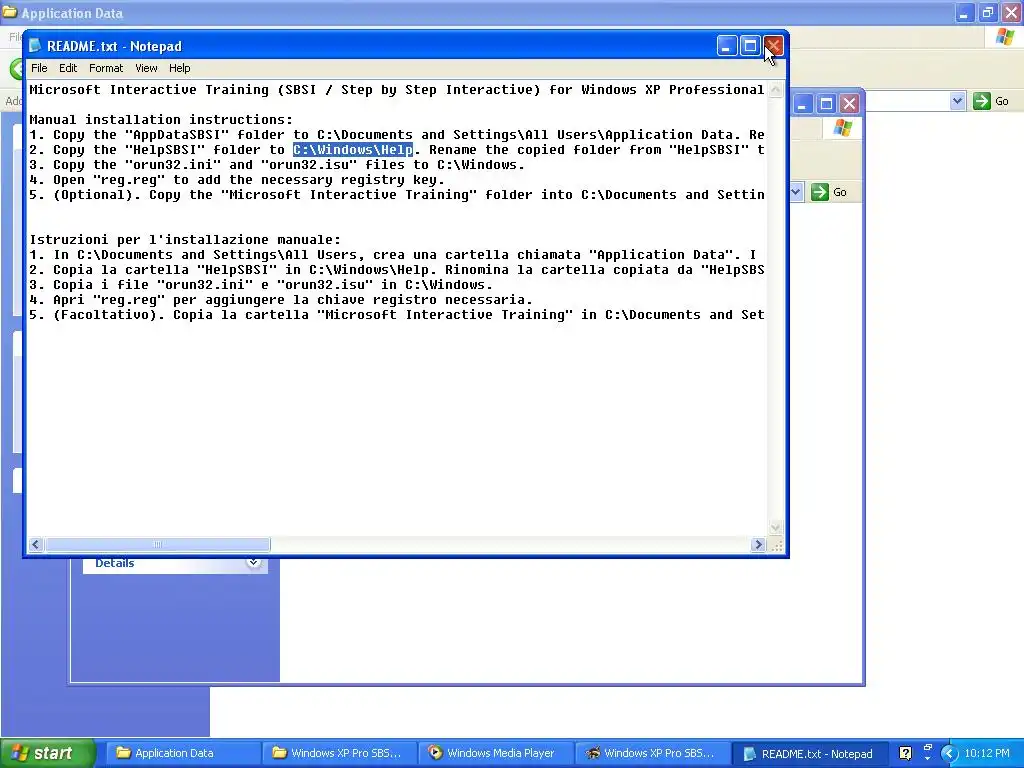
Task: Click the horizontal scrollbar thumb in Notepad
Action: pos(157,544)
